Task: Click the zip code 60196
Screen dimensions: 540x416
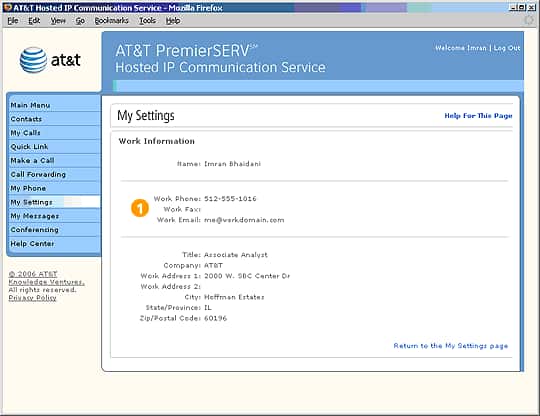Action: click(x=216, y=318)
